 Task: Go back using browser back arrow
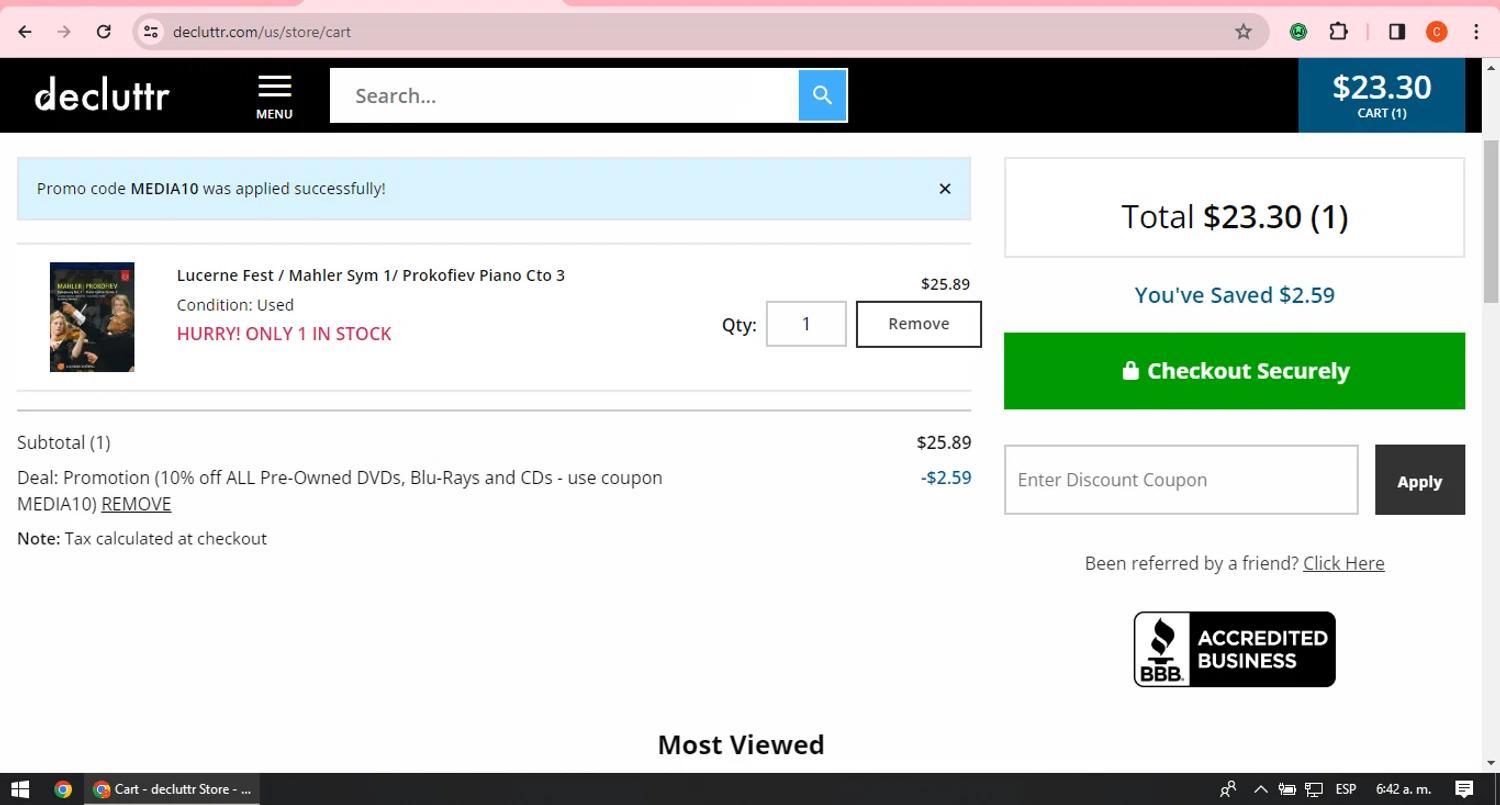[x=25, y=32]
